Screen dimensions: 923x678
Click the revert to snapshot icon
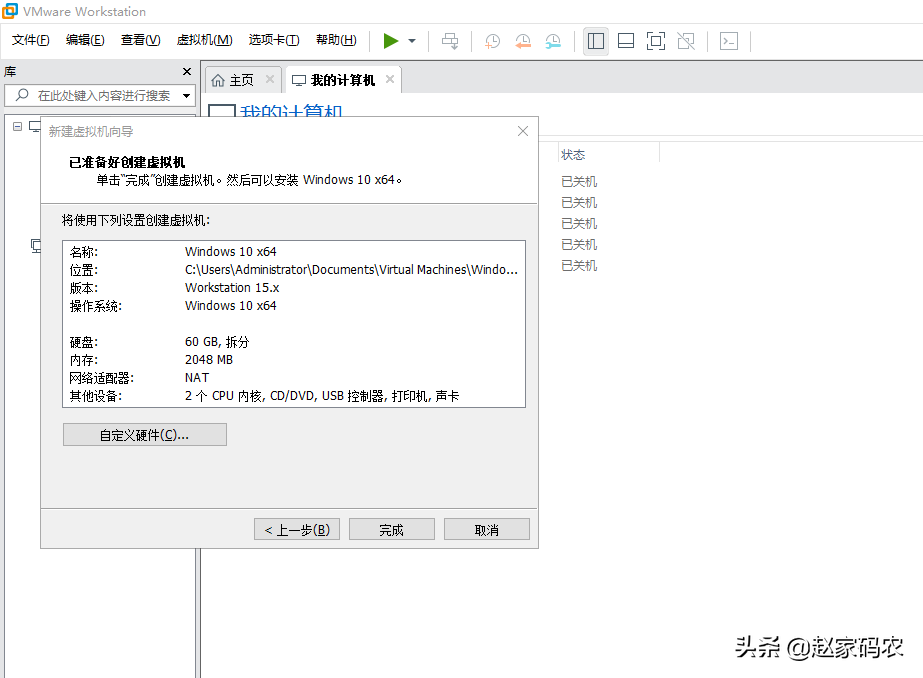pyautogui.click(x=523, y=41)
